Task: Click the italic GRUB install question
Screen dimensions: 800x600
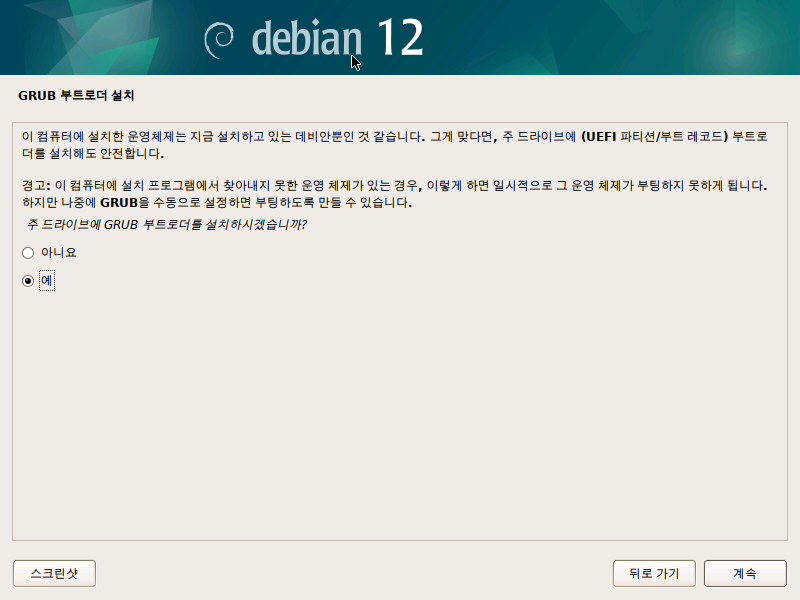Action: click(x=166, y=224)
